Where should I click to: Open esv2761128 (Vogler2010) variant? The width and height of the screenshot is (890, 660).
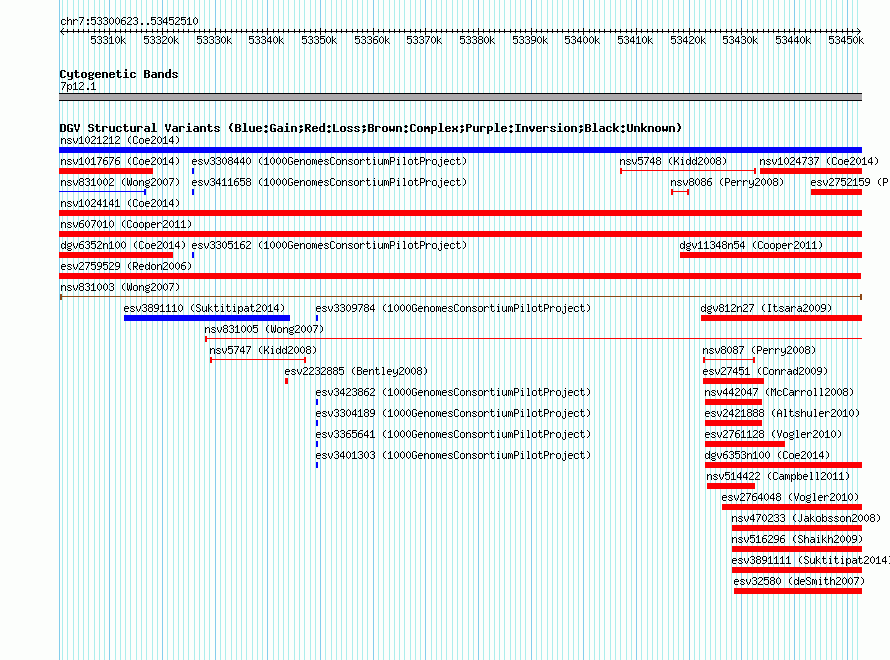[x=773, y=434]
